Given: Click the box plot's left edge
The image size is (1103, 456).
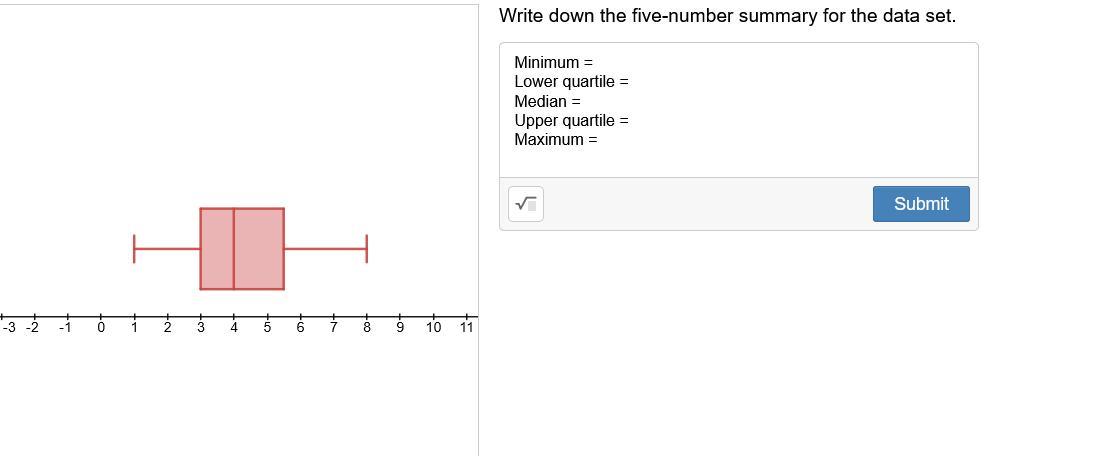Looking at the screenshot, I should pyautogui.click(x=200, y=248).
